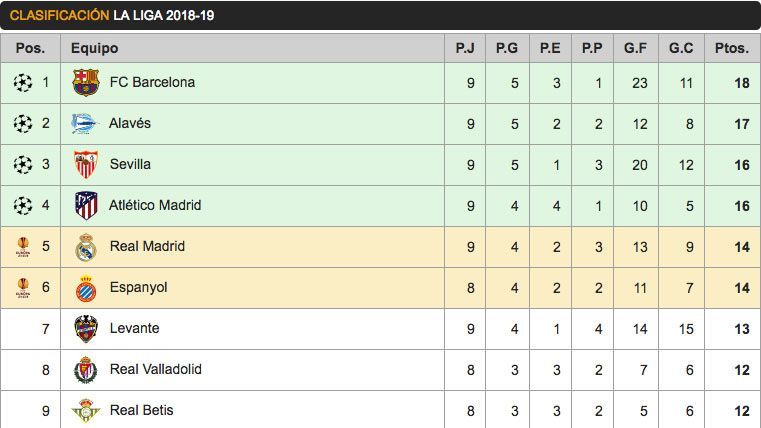This screenshot has height=428, width=761.
Task: Click the Equipo column header
Action: pyautogui.click(x=94, y=47)
